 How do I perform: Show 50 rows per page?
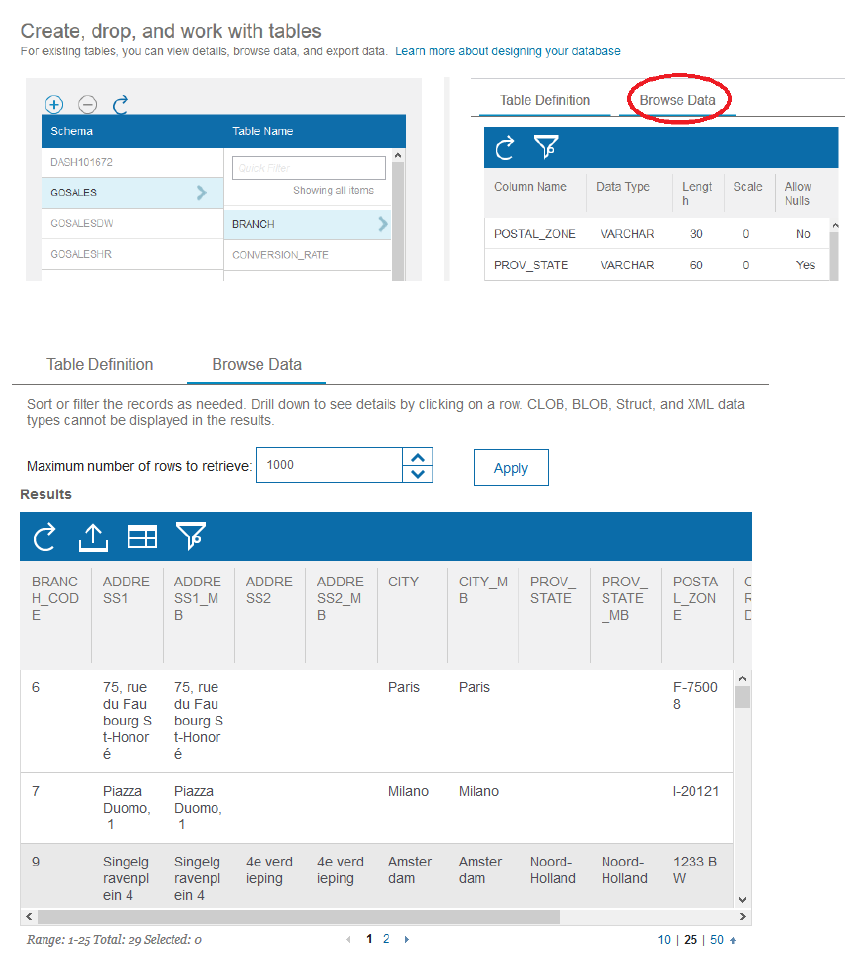[717, 940]
